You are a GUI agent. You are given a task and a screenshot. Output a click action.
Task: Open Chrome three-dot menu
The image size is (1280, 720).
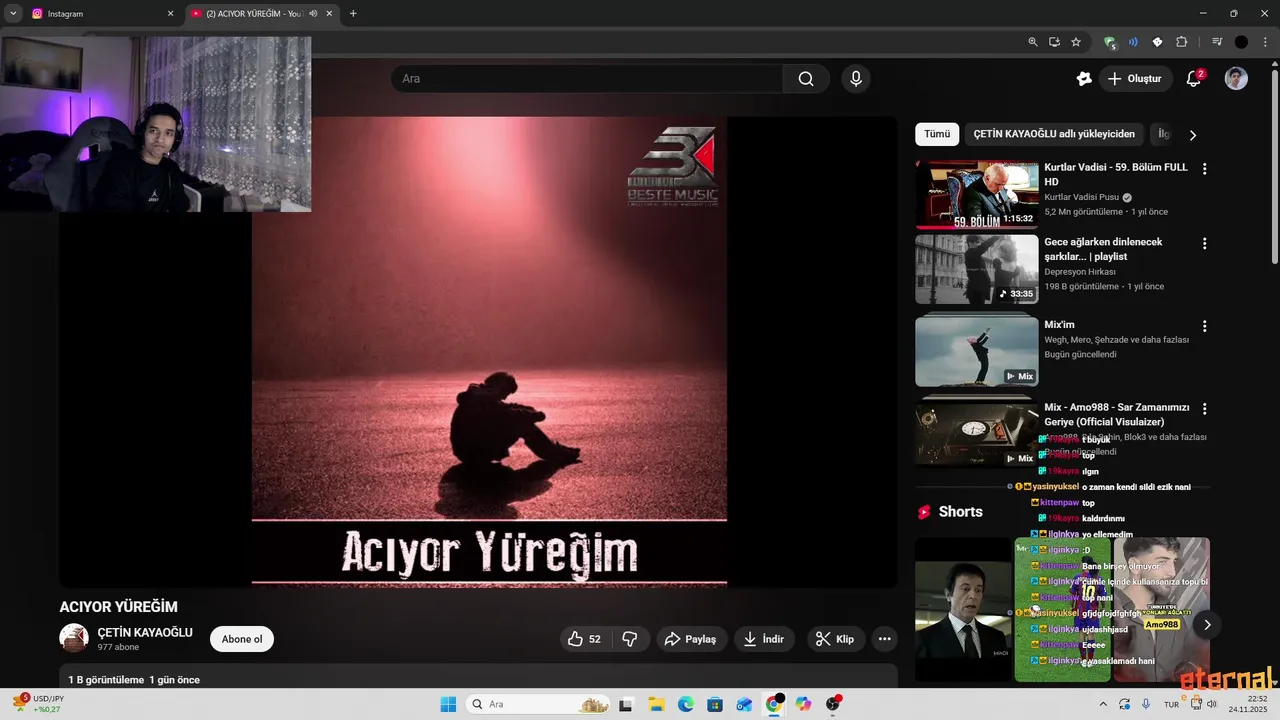click(x=1264, y=42)
